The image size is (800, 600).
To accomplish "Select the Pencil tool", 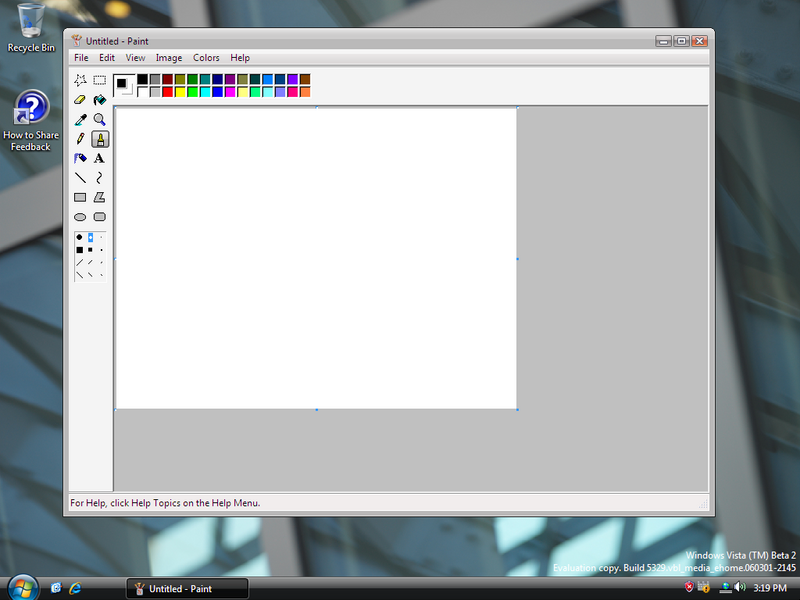I will (80, 139).
